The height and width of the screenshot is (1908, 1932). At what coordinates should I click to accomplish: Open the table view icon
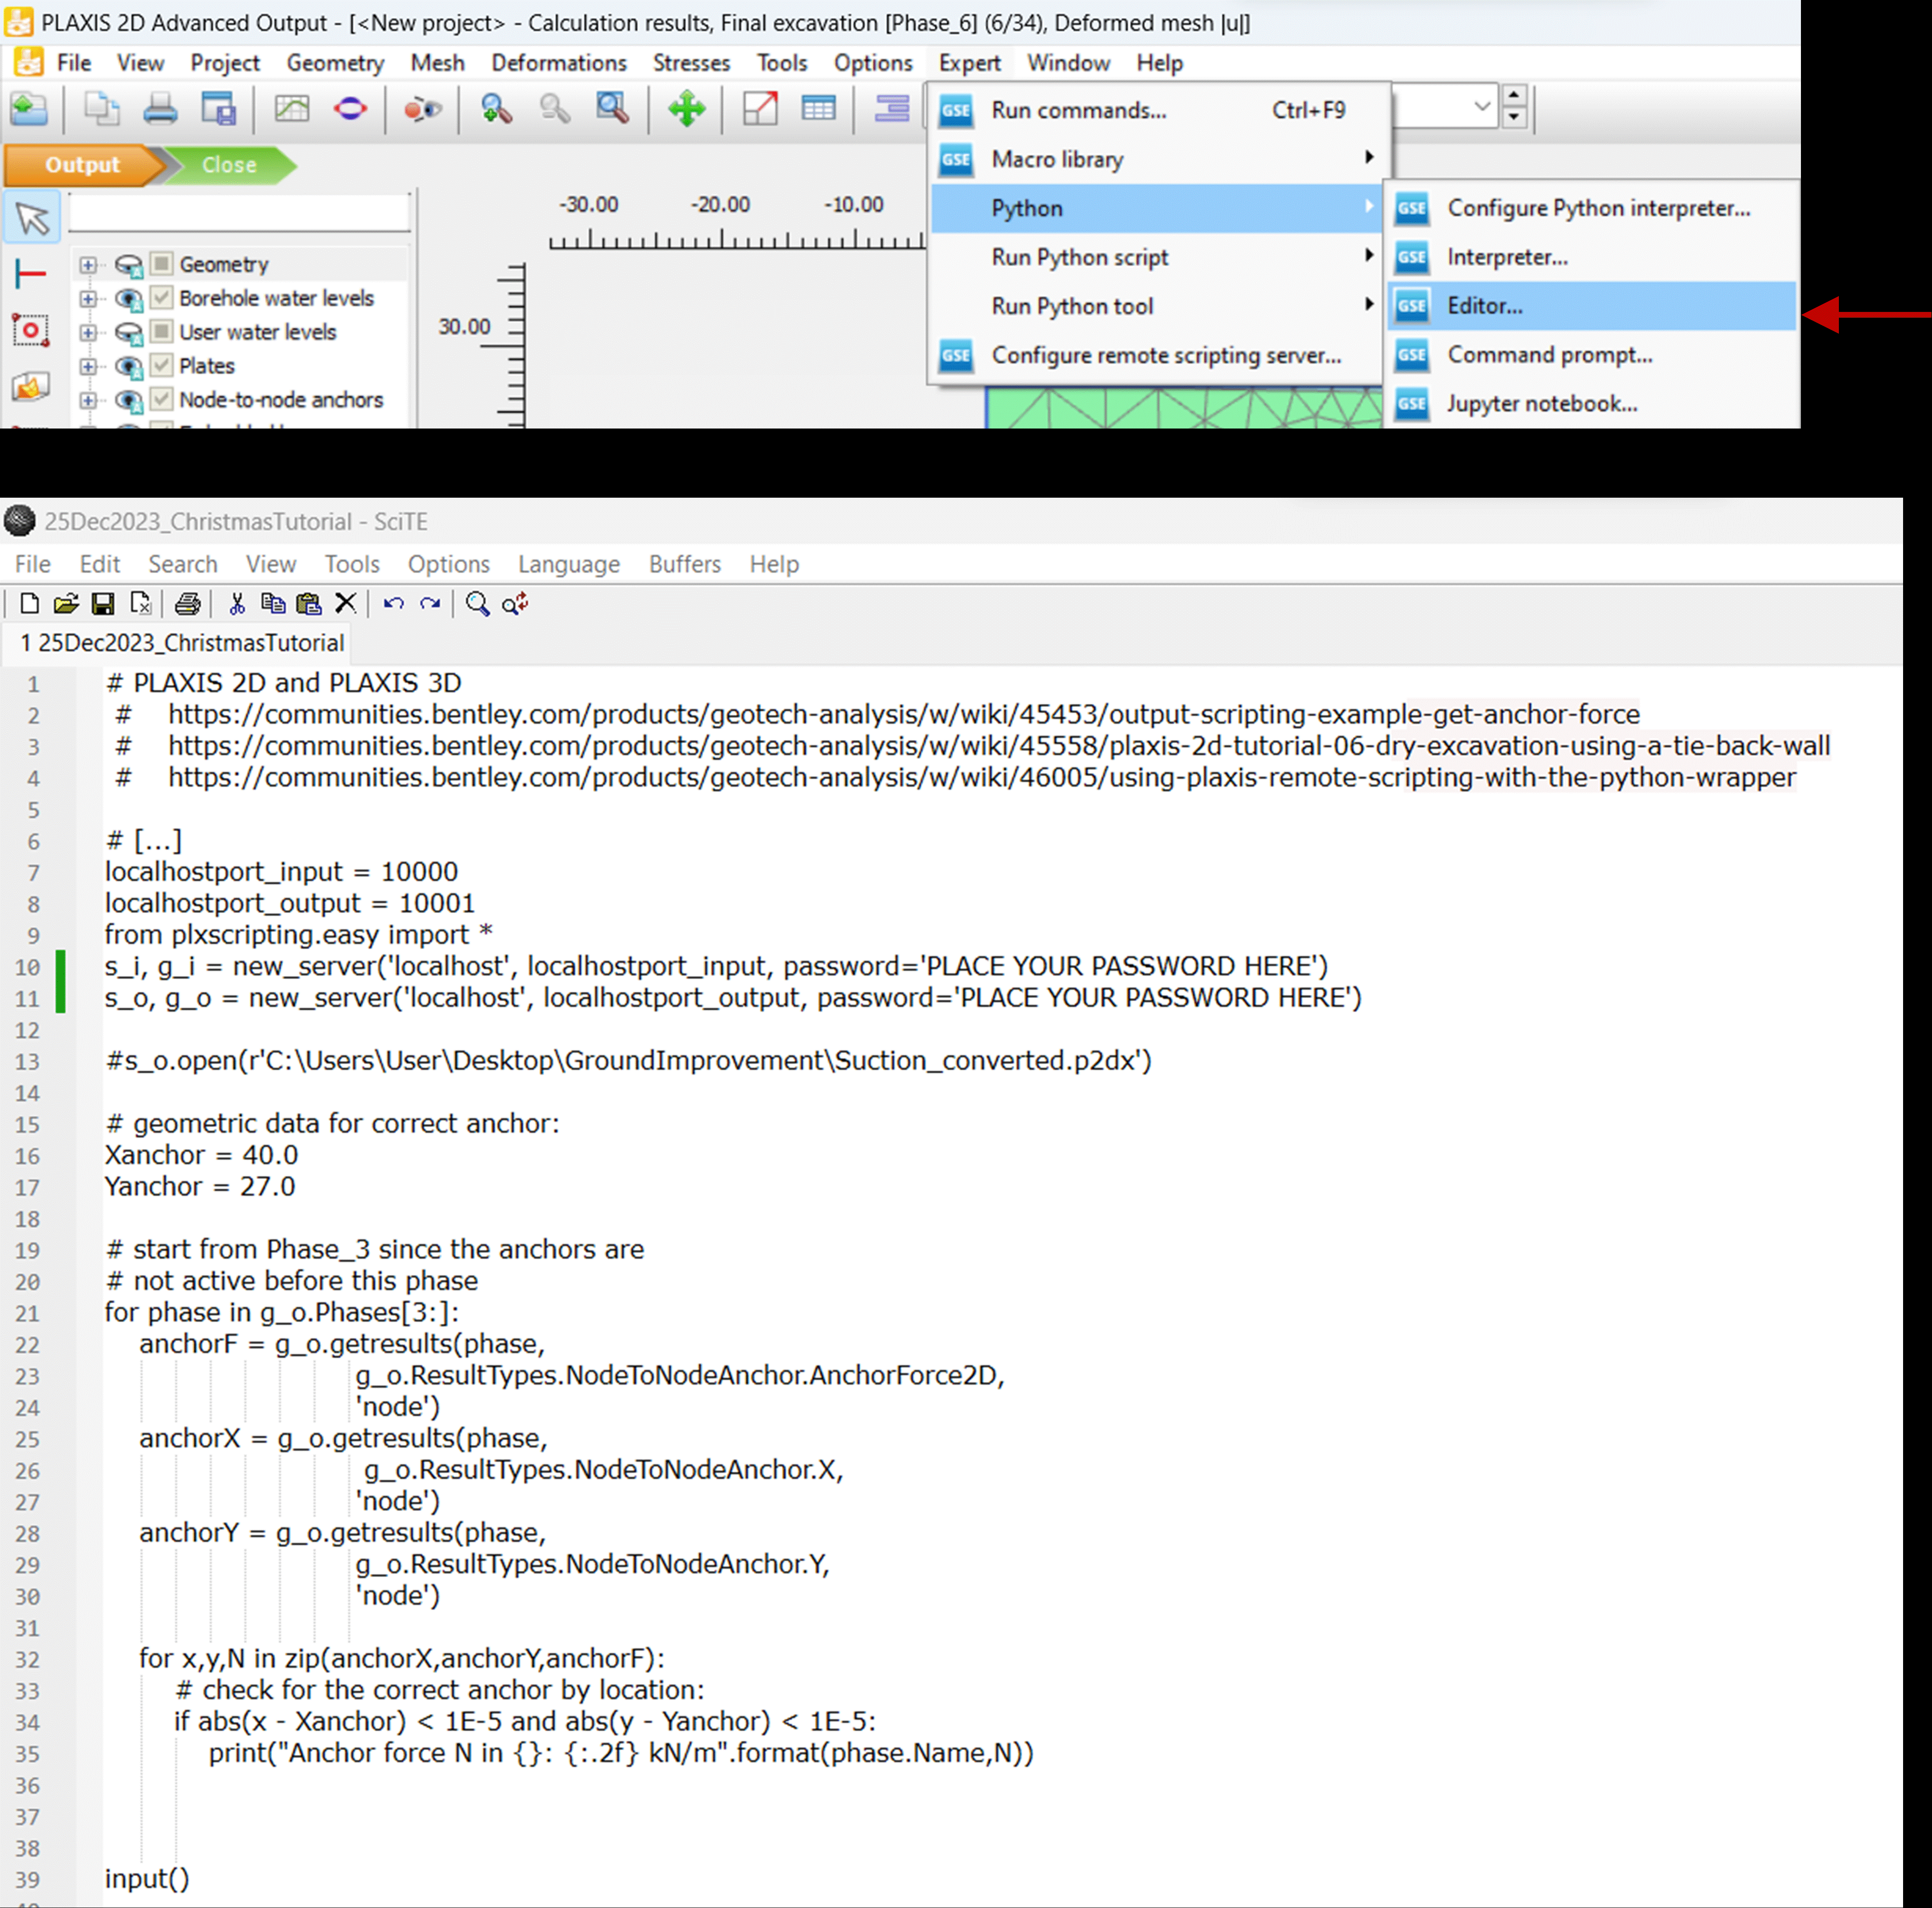pos(818,108)
